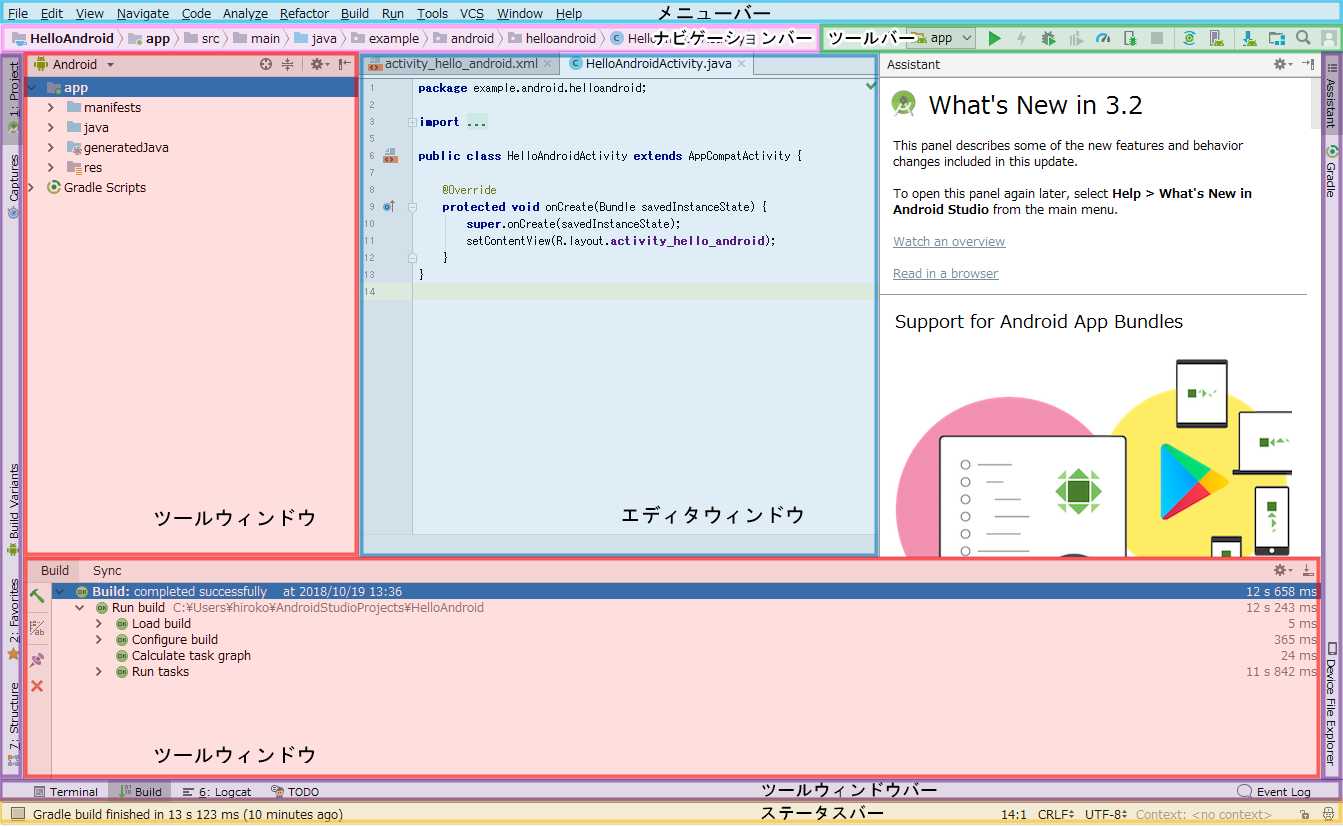
Task: Toggle the Build Variants side tab
Action: click(x=14, y=509)
